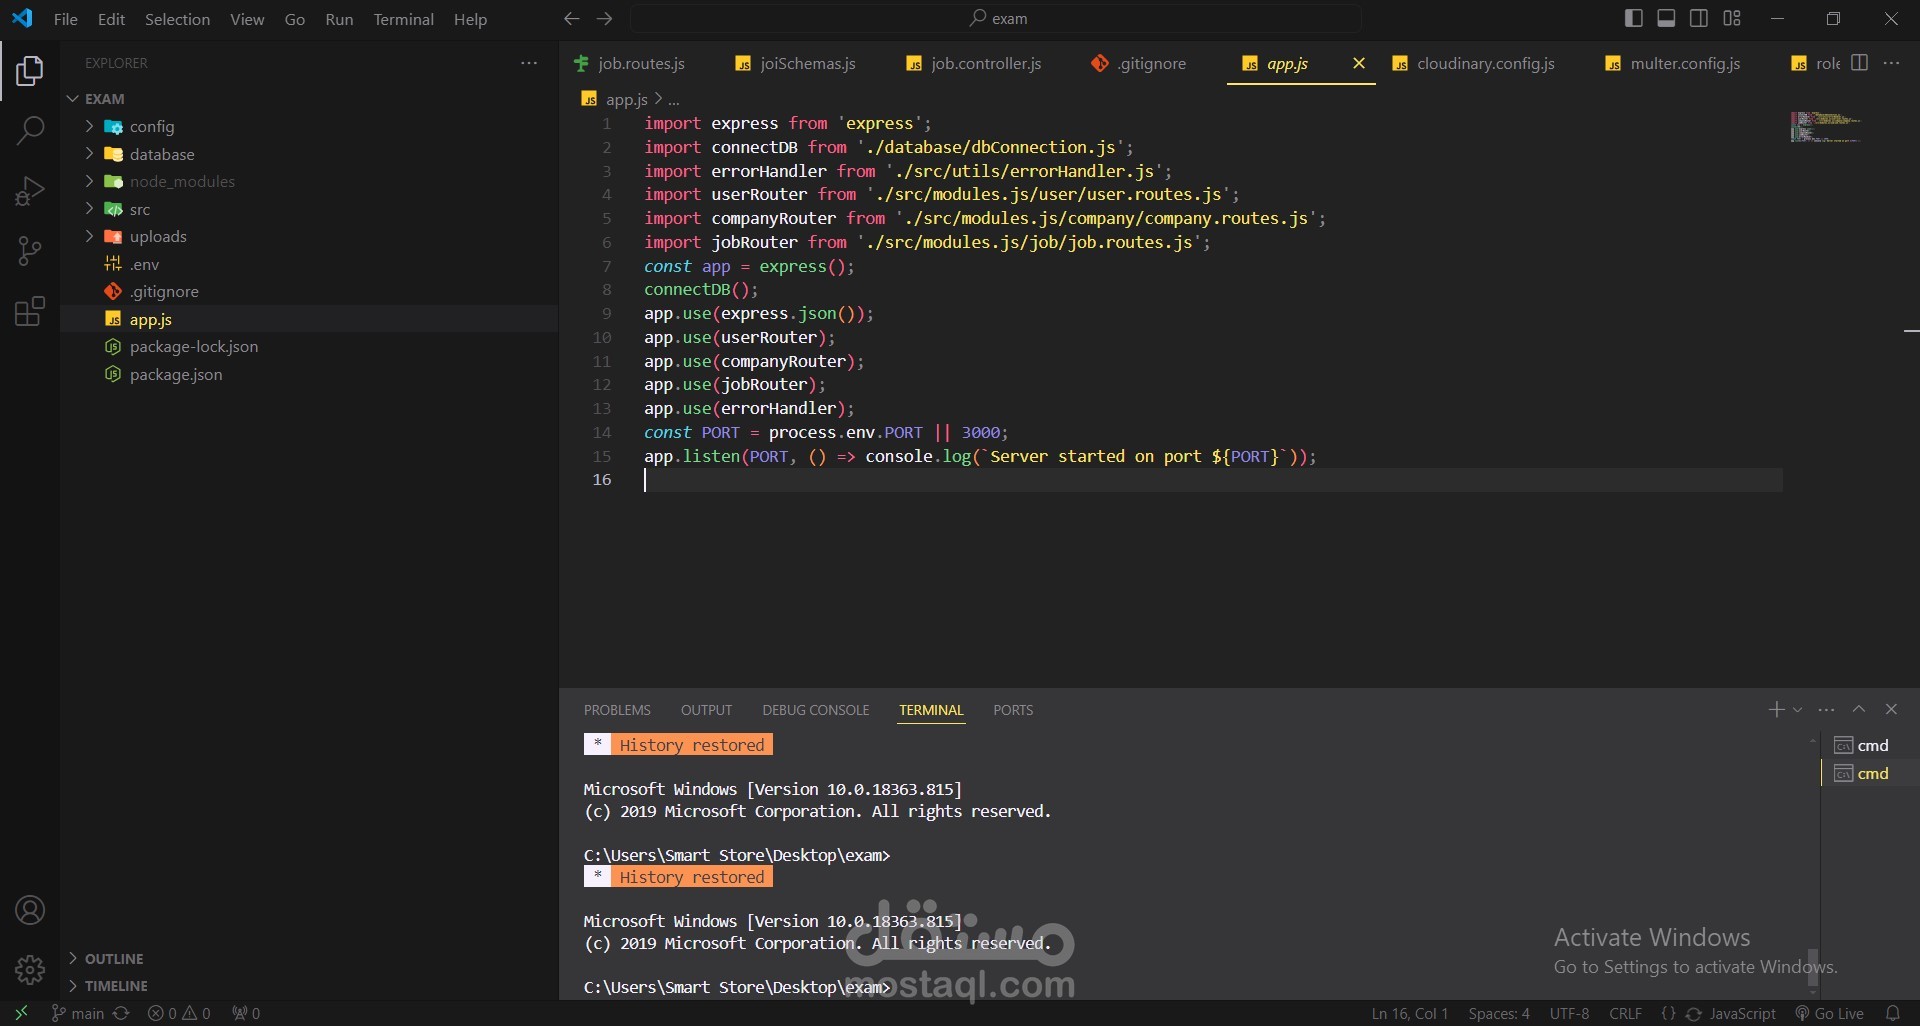1920x1026 pixels.
Task: Open the Search view in activity bar
Action: click(30, 130)
